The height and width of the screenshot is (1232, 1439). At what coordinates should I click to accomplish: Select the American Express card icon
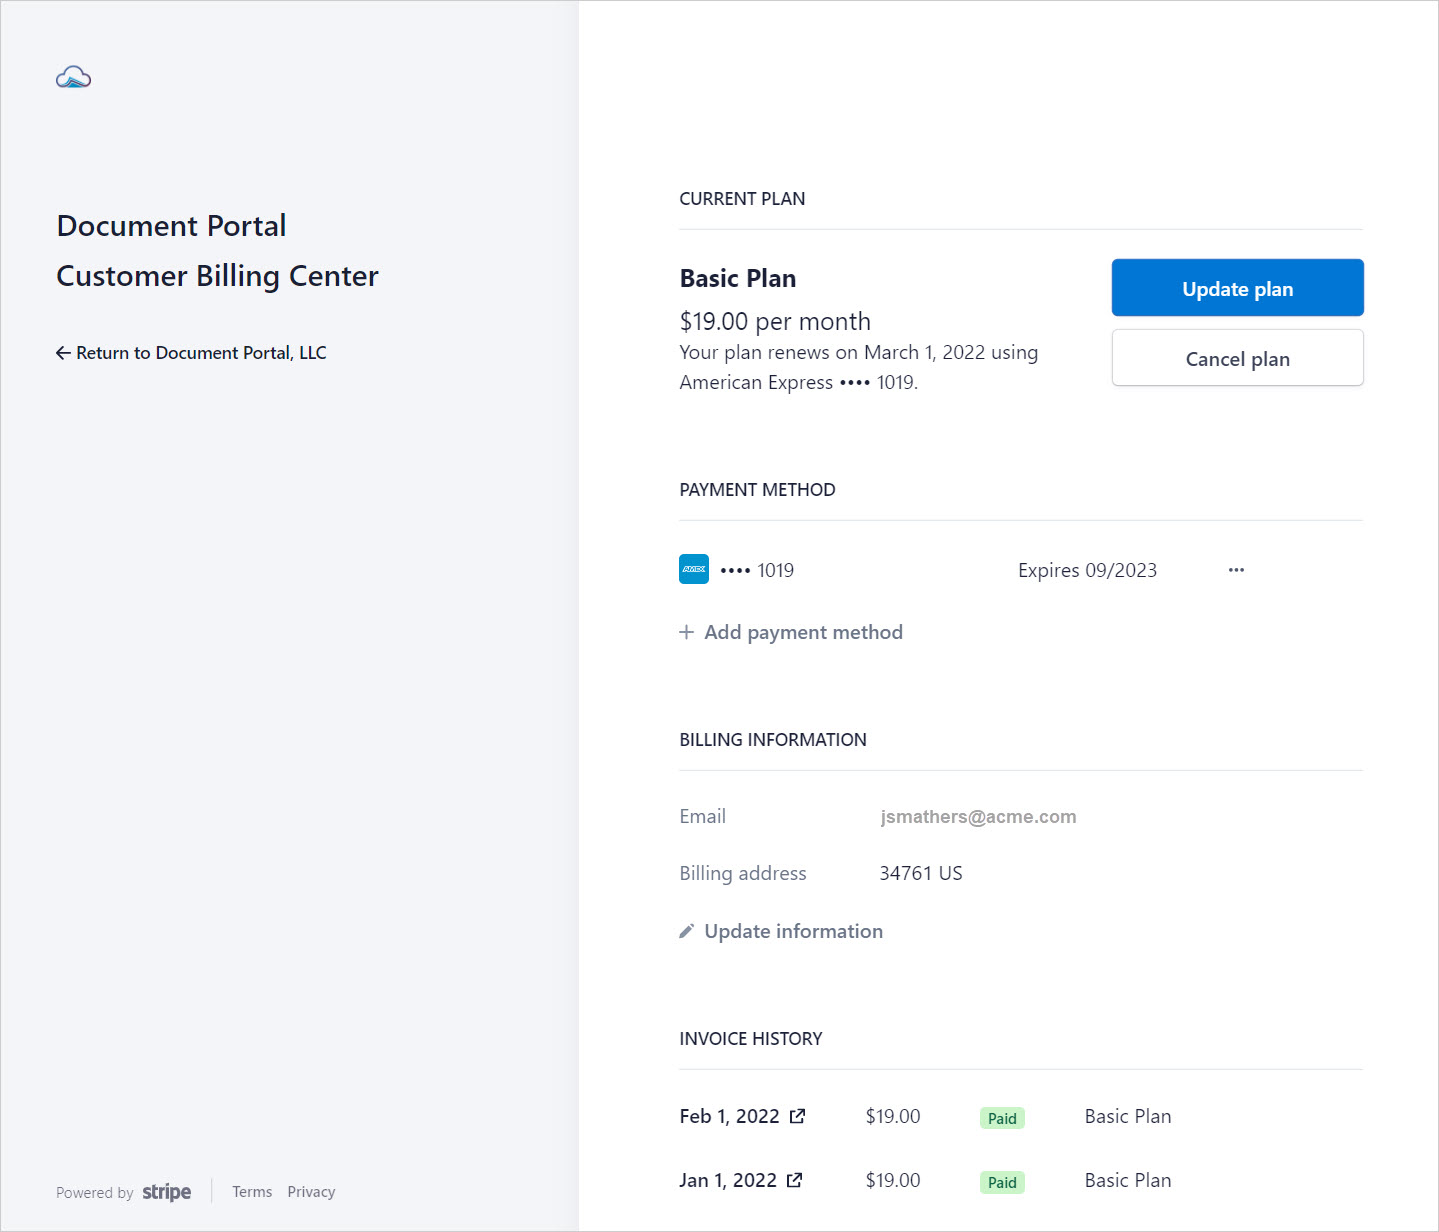point(693,569)
